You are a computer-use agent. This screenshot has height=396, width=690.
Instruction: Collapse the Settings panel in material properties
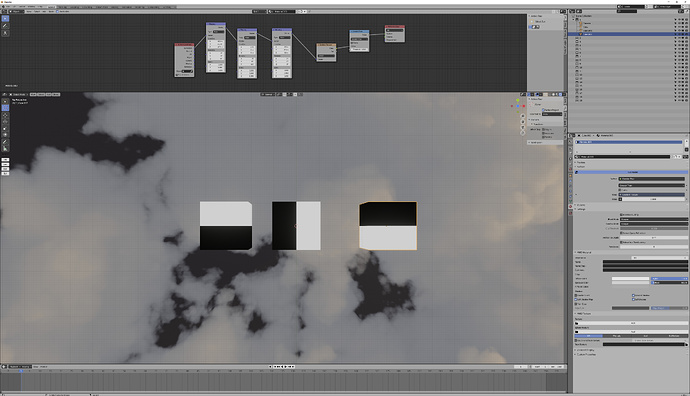click(x=576, y=209)
